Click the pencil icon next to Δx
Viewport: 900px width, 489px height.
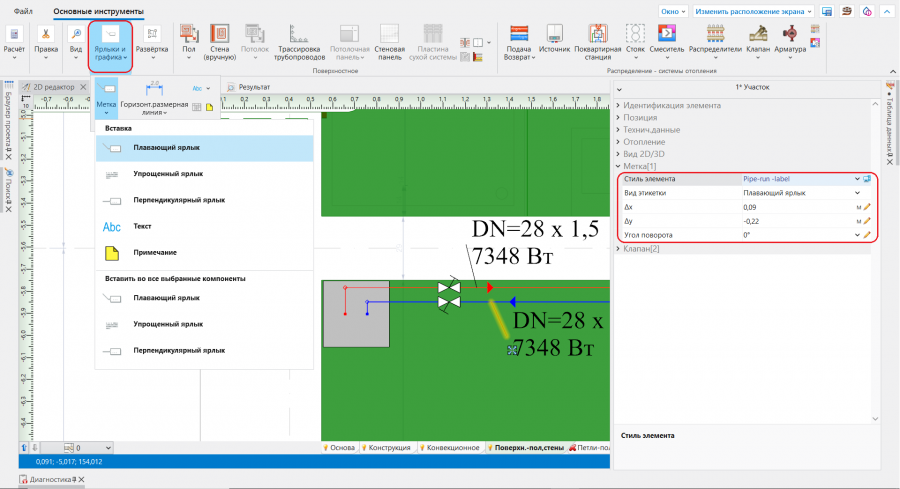pos(867,206)
